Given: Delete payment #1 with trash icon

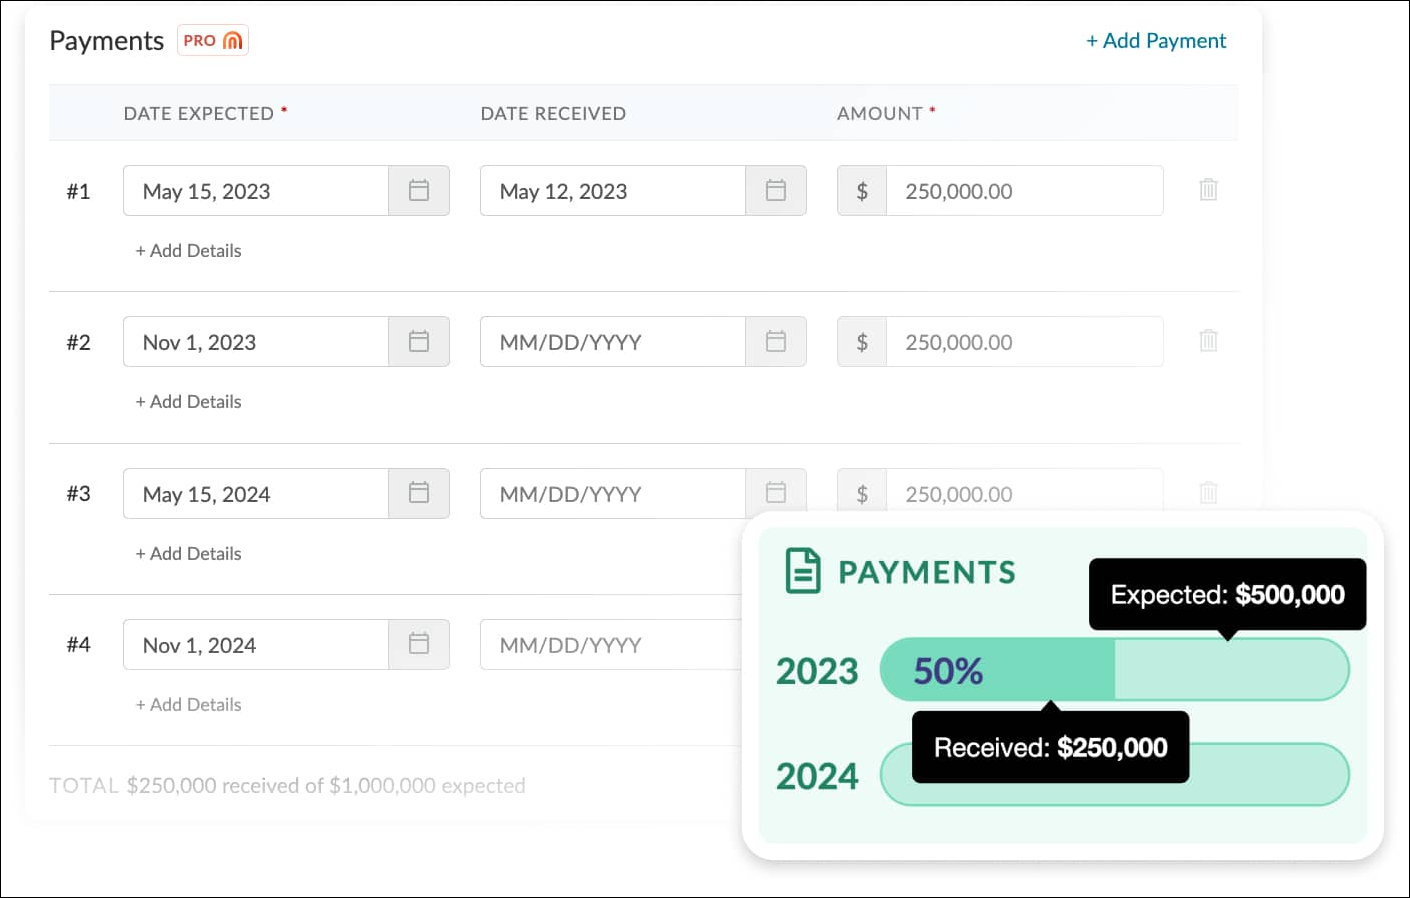Looking at the screenshot, I should (x=1208, y=190).
